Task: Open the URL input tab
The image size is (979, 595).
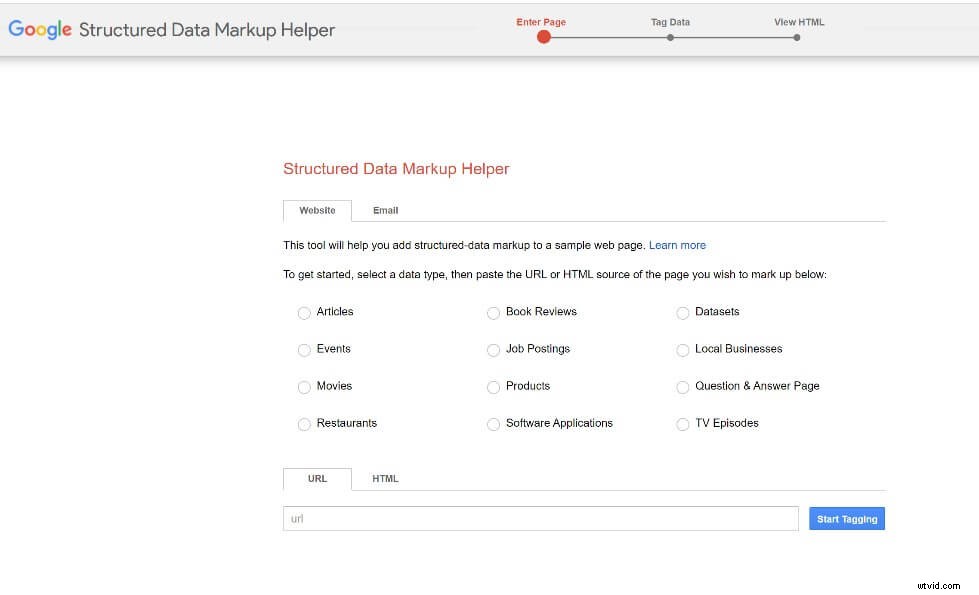Action: pyautogui.click(x=317, y=478)
